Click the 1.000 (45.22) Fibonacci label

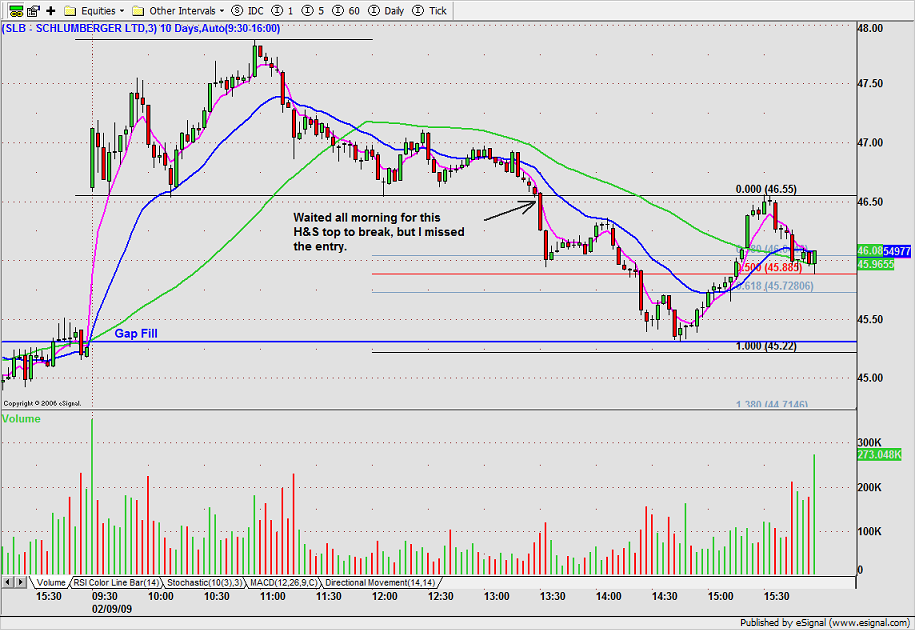pyautogui.click(x=766, y=346)
